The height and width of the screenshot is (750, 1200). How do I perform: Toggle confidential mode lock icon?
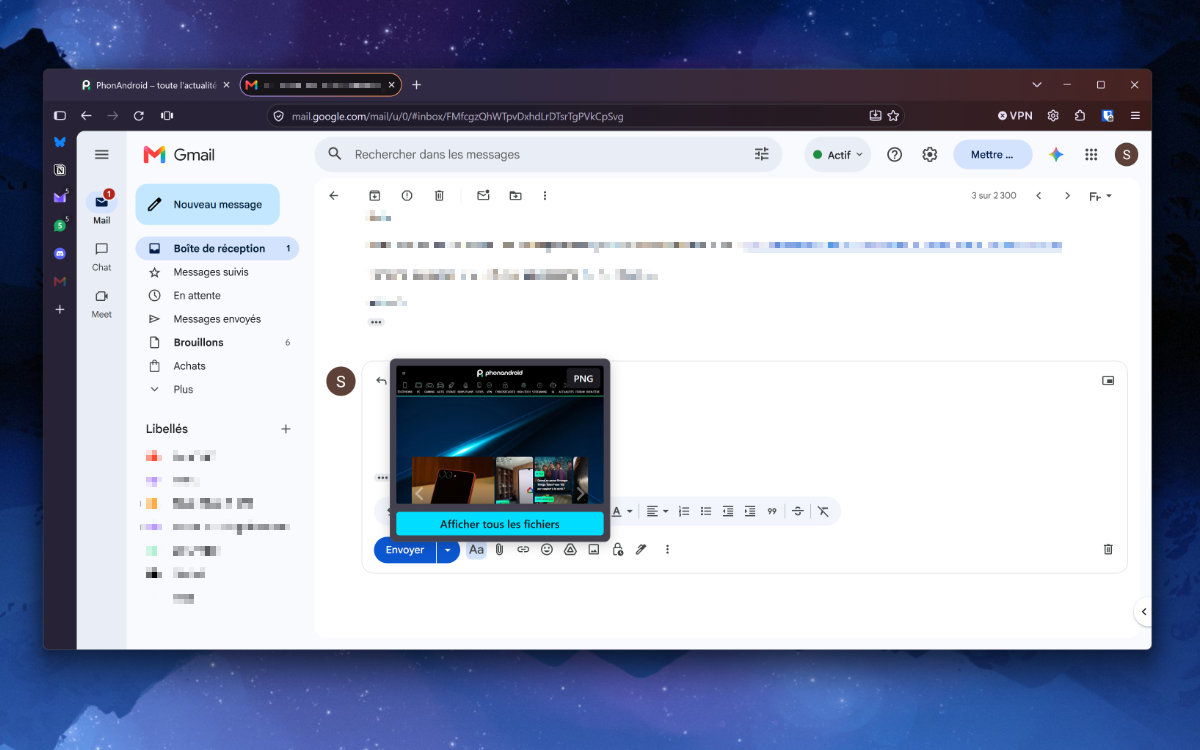618,549
